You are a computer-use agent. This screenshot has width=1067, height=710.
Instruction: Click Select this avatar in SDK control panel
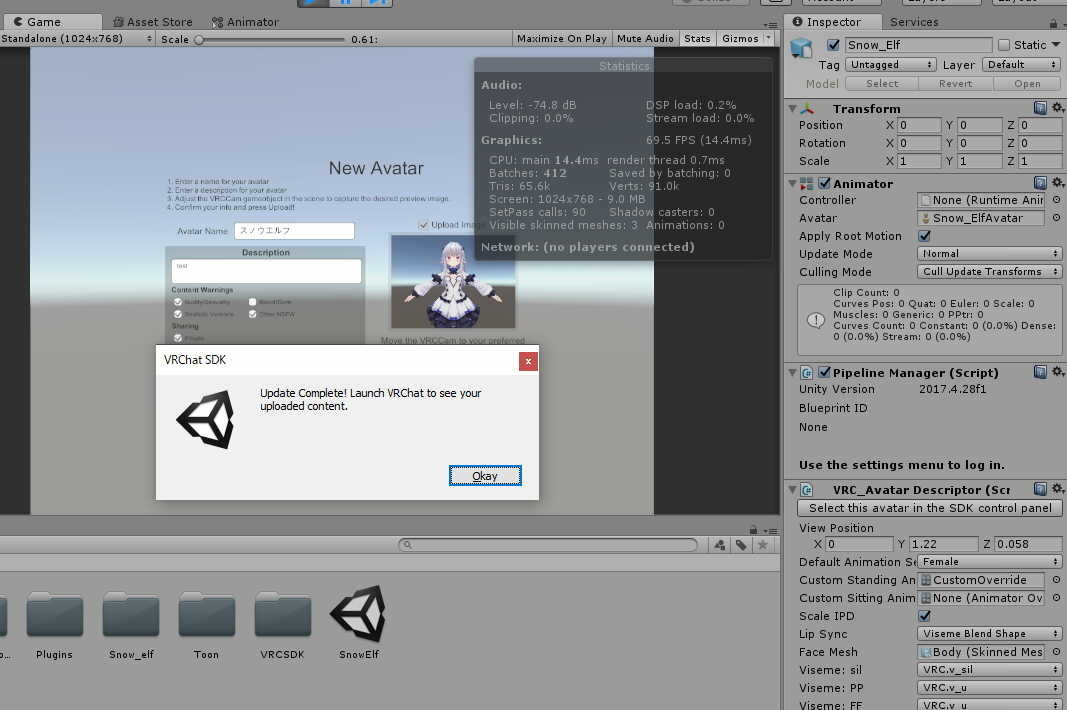point(930,508)
